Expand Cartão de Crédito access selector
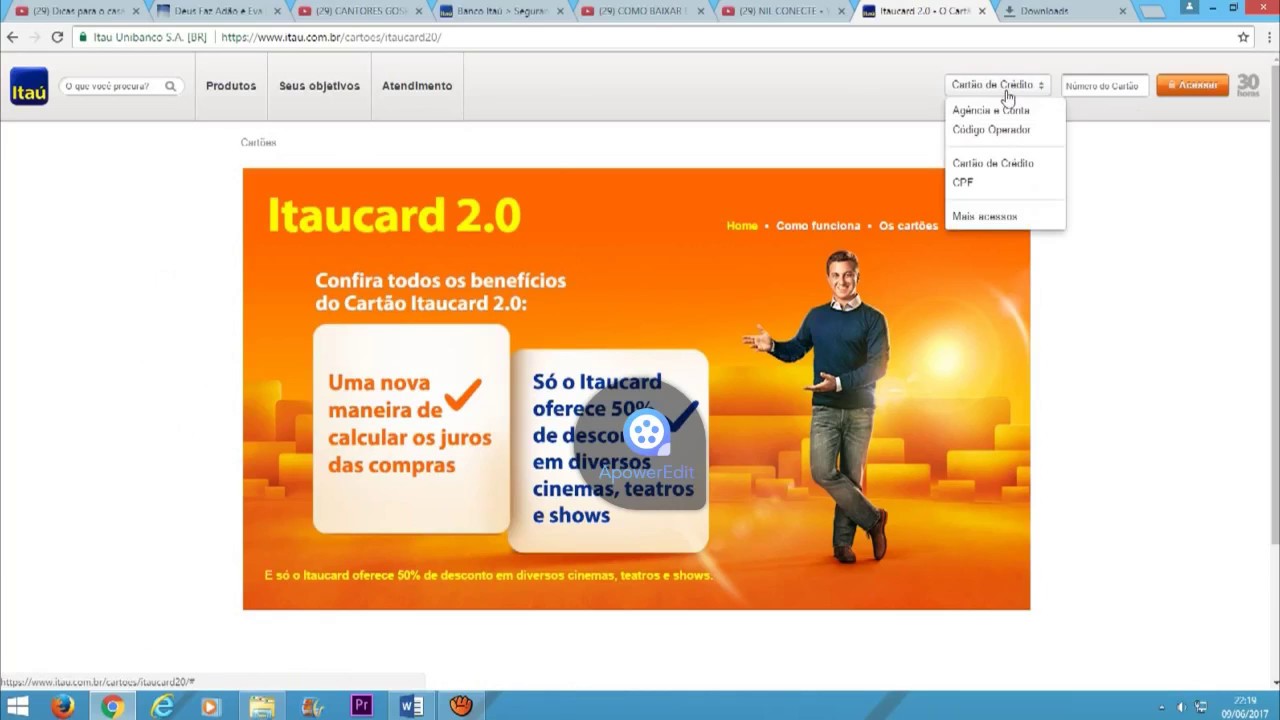1280x720 pixels. coord(998,85)
